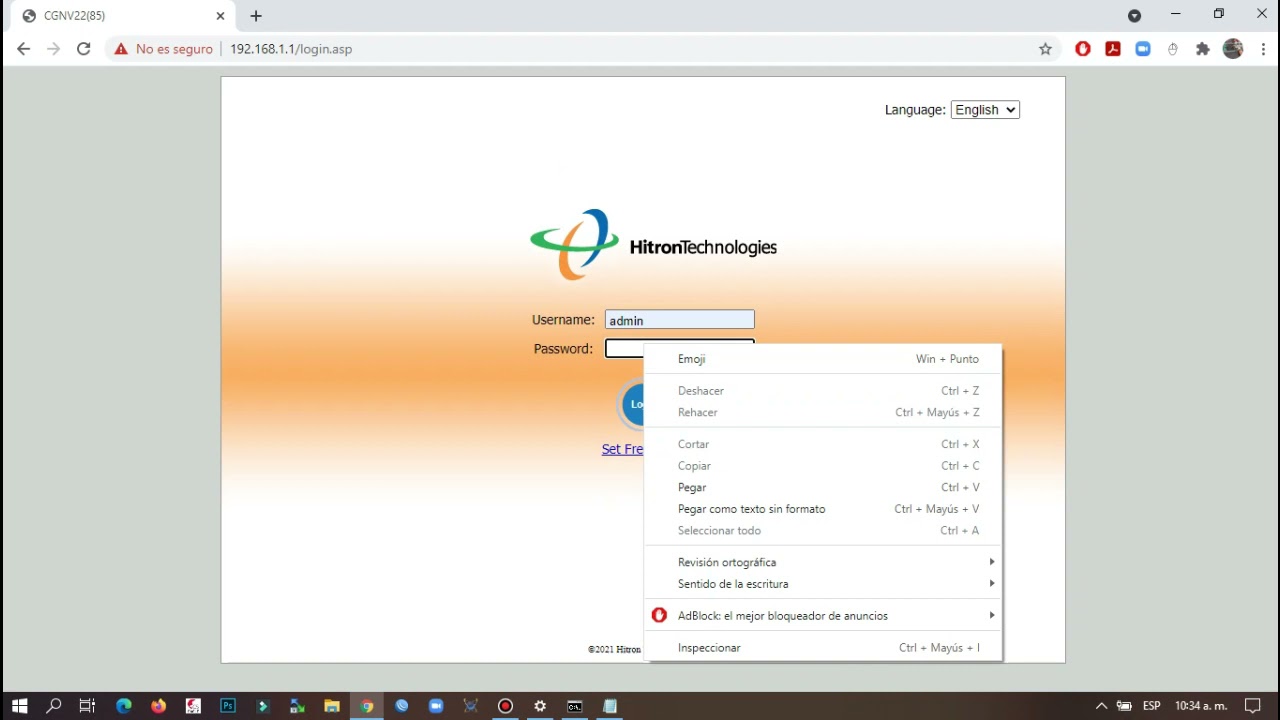Expand the 'Sentido de la escritura' submenu
Image resolution: width=1280 pixels, height=720 pixels.
click(x=823, y=584)
